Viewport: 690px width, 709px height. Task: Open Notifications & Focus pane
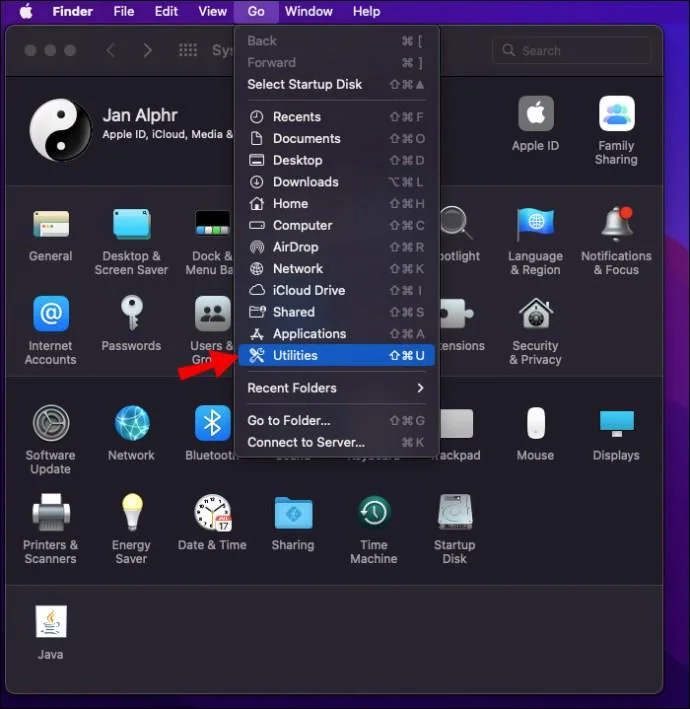point(616,241)
